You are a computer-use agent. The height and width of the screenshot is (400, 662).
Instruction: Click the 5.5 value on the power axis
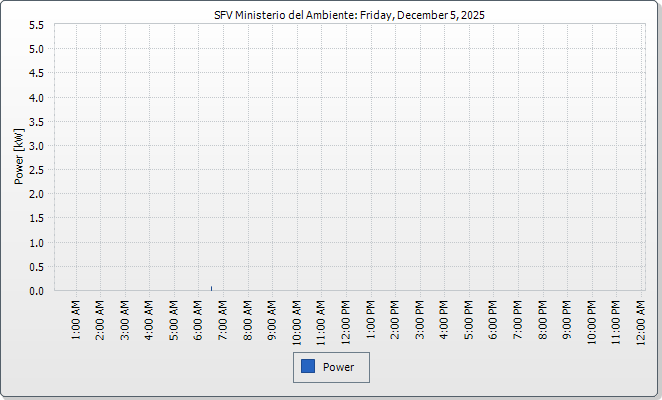[x=36, y=25]
